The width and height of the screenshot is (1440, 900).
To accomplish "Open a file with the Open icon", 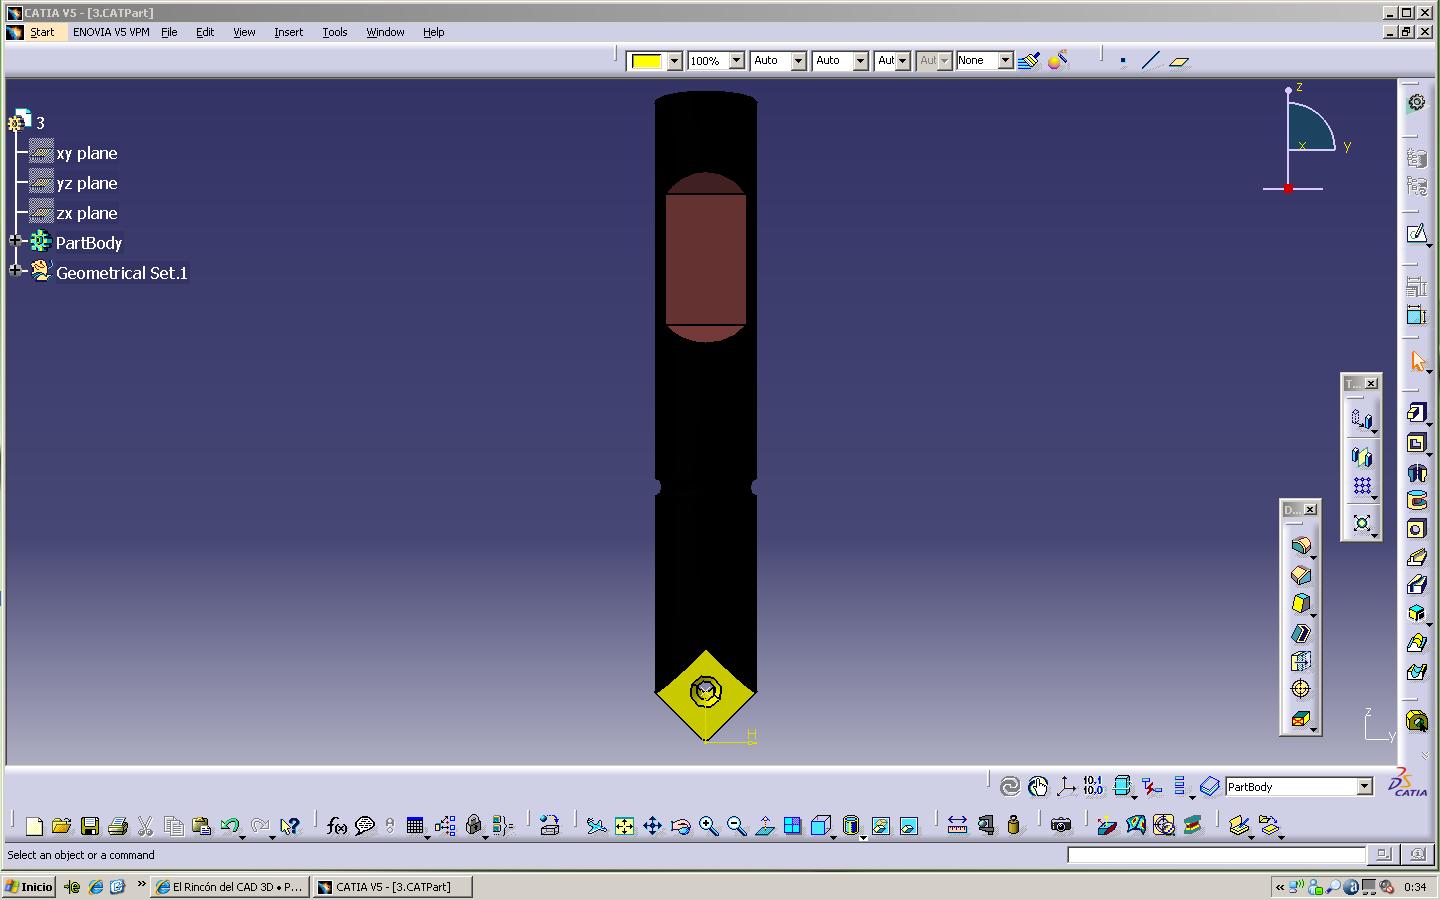I will (x=62, y=826).
